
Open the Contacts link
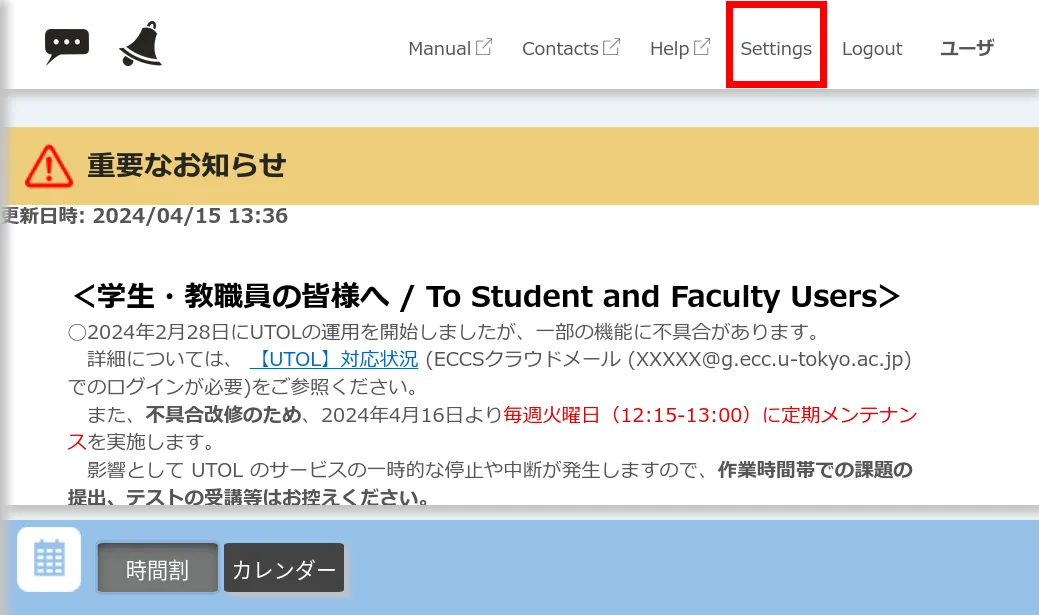pyautogui.click(x=562, y=48)
